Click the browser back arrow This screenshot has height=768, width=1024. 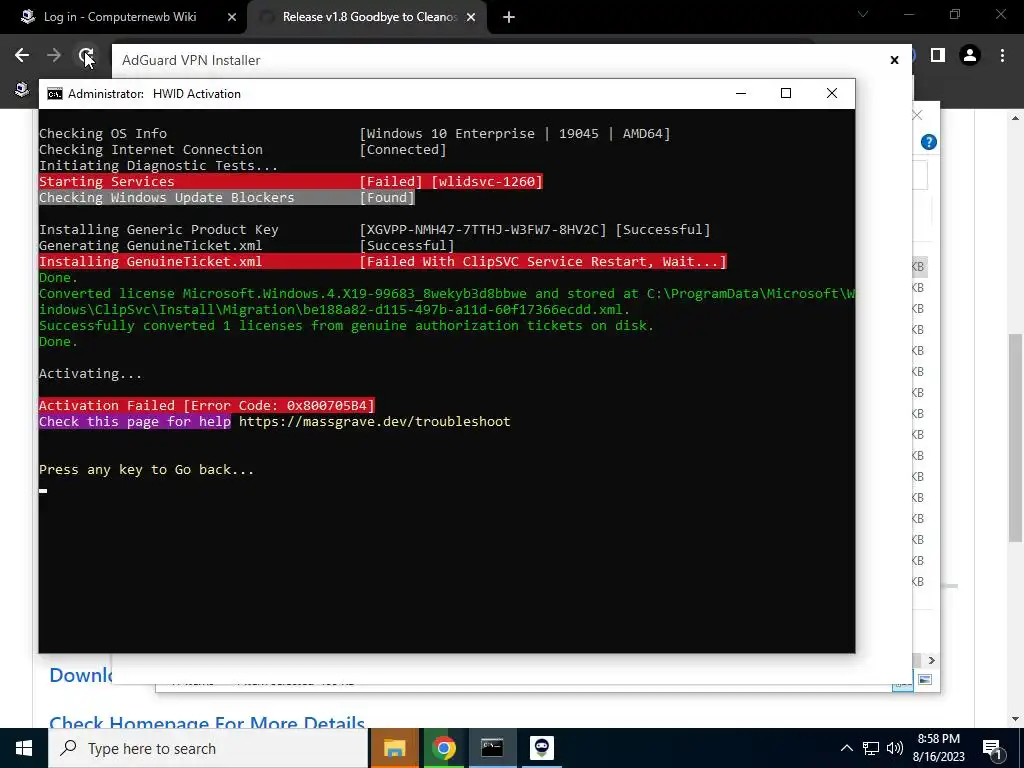[22, 56]
